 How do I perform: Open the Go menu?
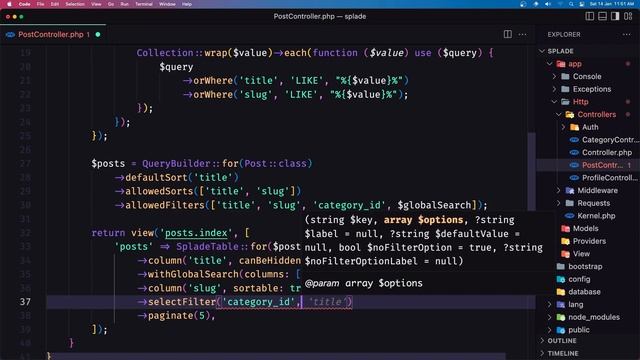point(111,4)
